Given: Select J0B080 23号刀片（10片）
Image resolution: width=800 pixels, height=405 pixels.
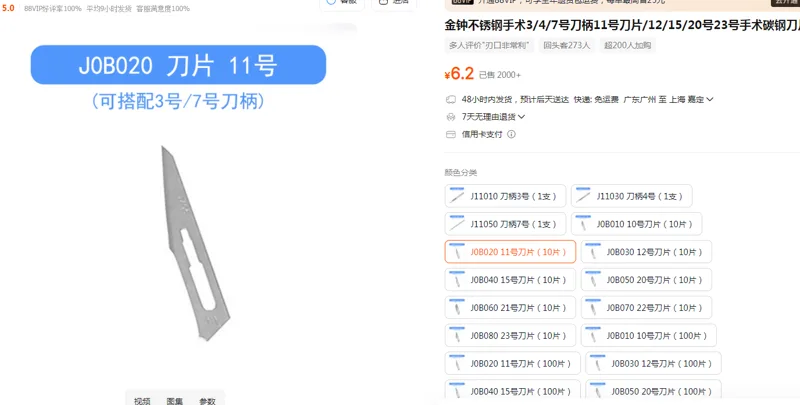Looking at the screenshot, I should pyautogui.click(x=510, y=336).
